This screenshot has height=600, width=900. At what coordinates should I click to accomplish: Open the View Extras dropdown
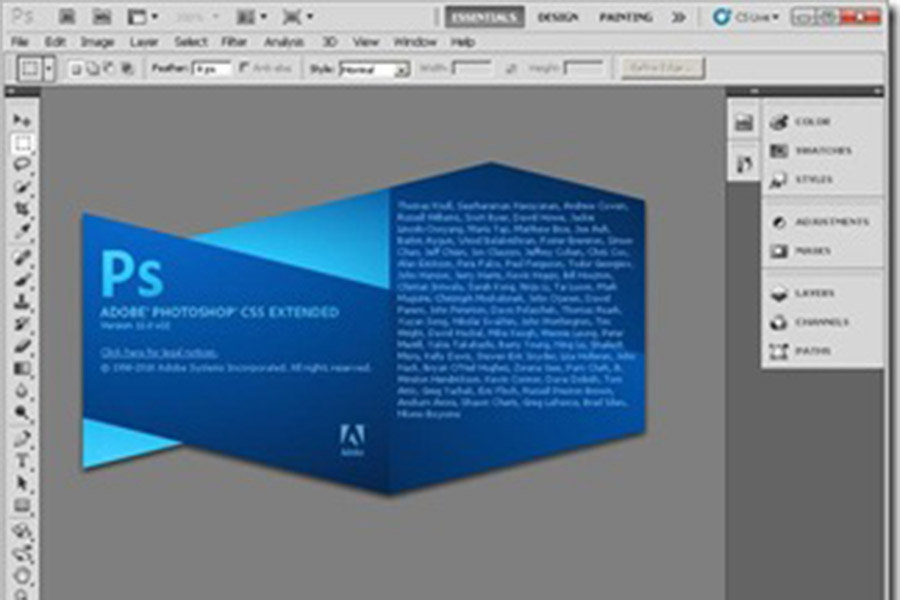tap(142, 17)
